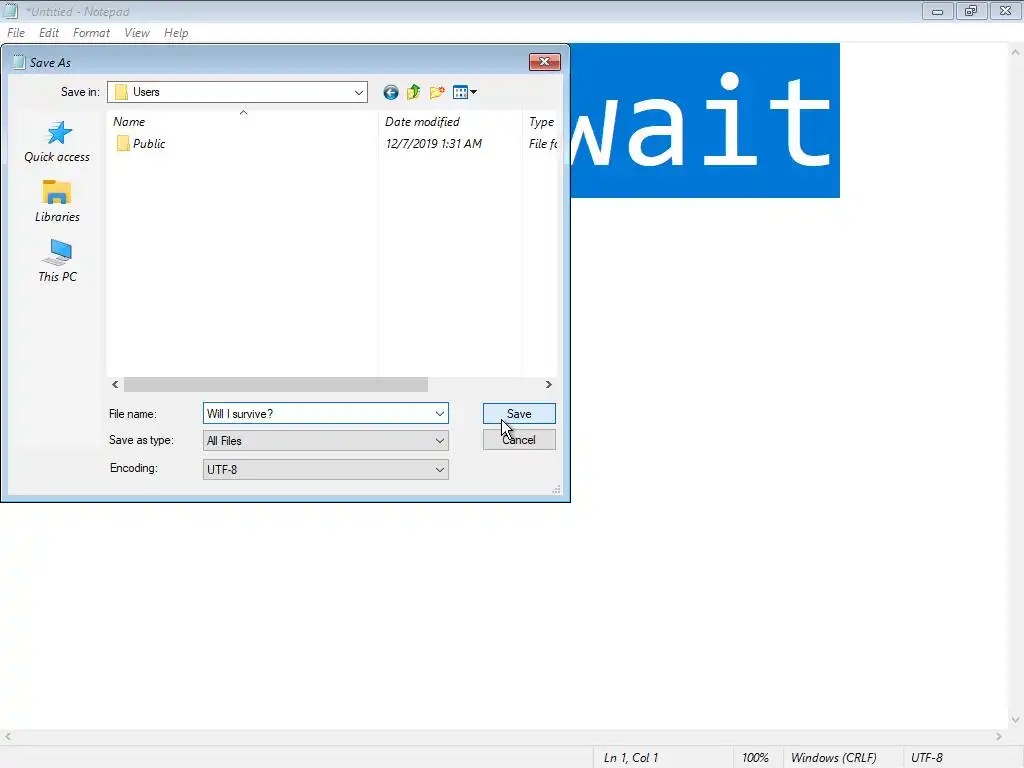
Task: Click the Save As dialog title icon
Action: (19, 62)
